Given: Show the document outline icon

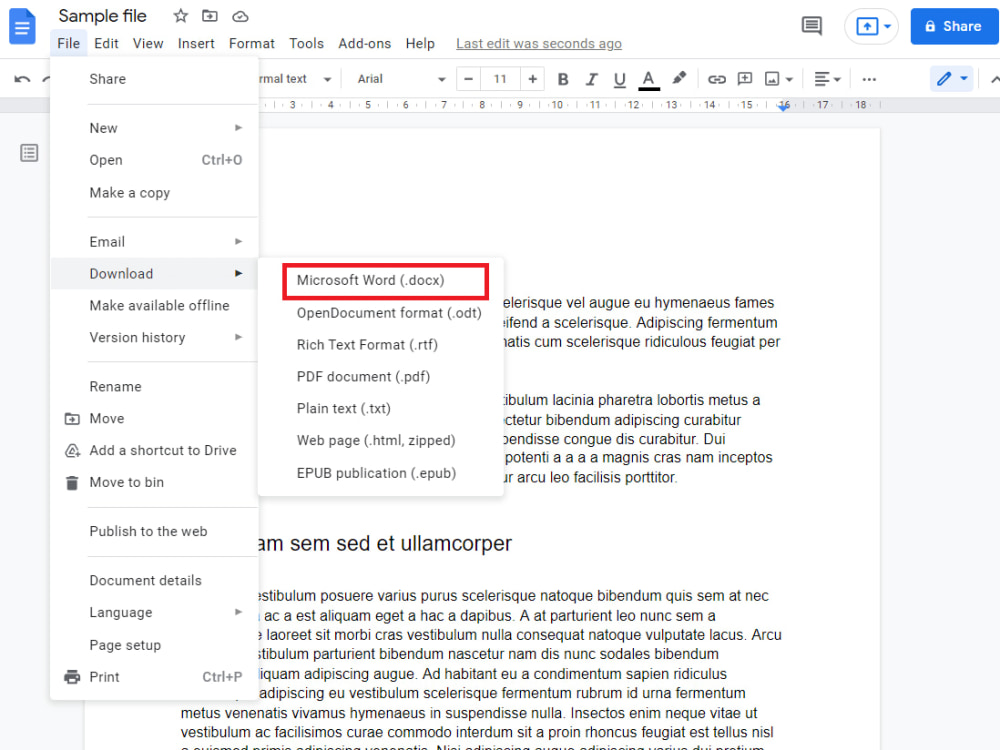Looking at the screenshot, I should coord(29,153).
